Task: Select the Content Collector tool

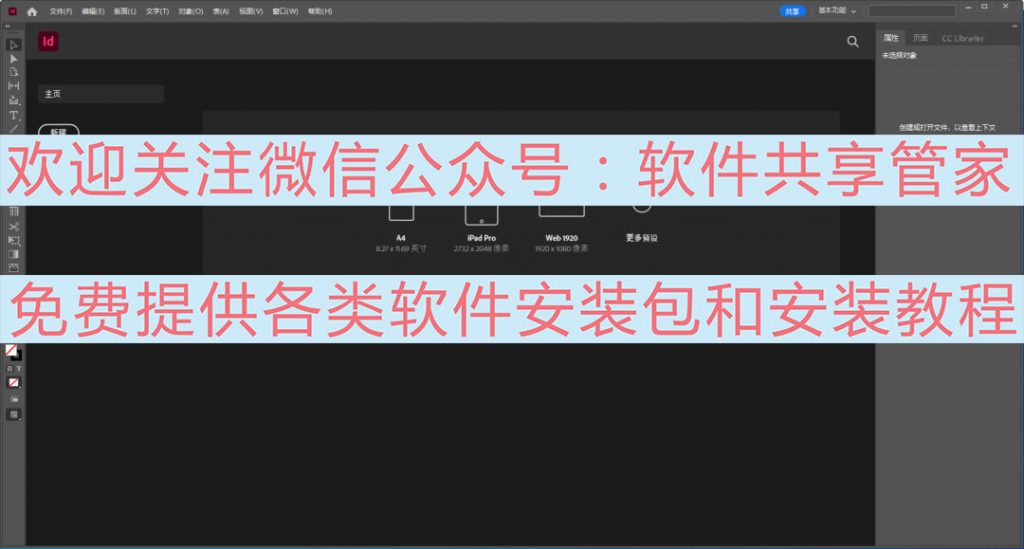Action: [13, 101]
